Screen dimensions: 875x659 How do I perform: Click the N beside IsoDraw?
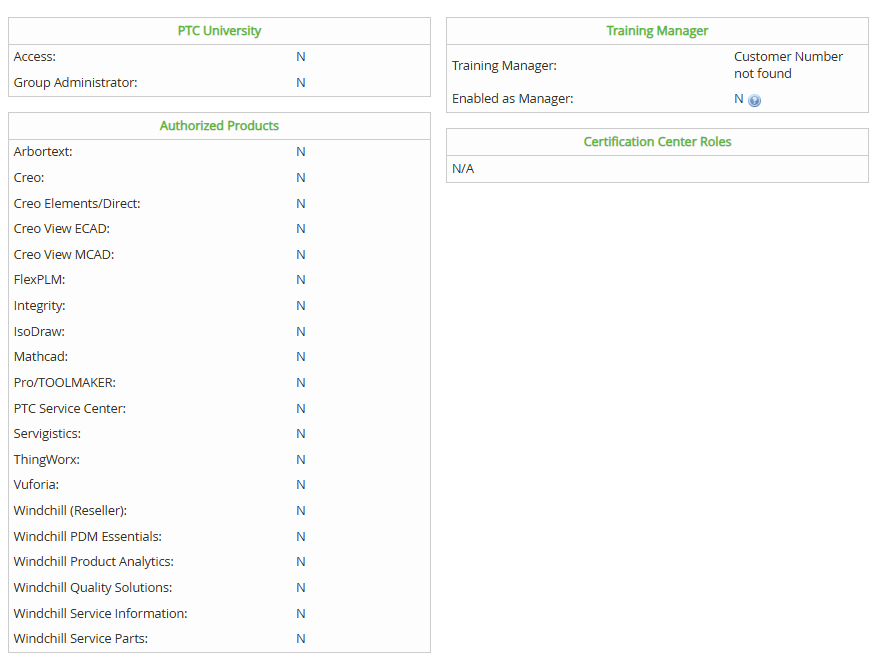[301, 331]
